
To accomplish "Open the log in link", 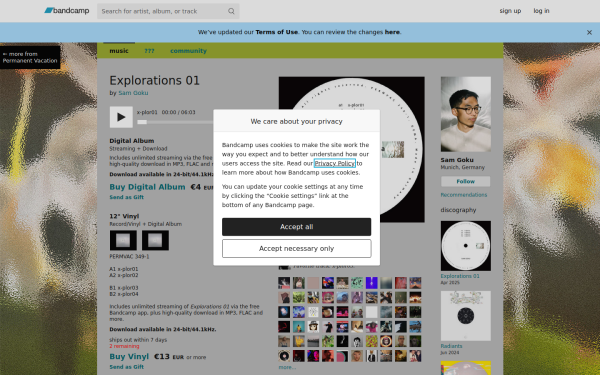I will (541, 11).
